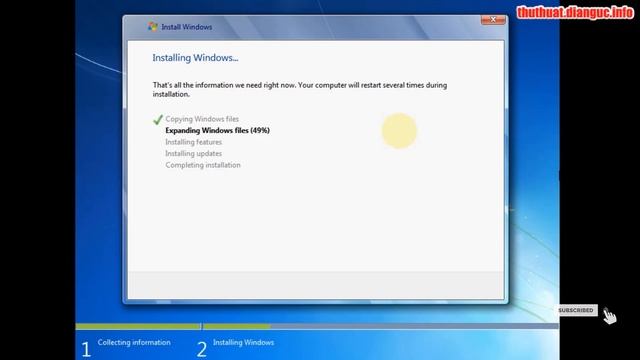The image size is (640, 360).
Task: Click the SUBSCRIBED button overlay
Action: (x=576, y=310)
